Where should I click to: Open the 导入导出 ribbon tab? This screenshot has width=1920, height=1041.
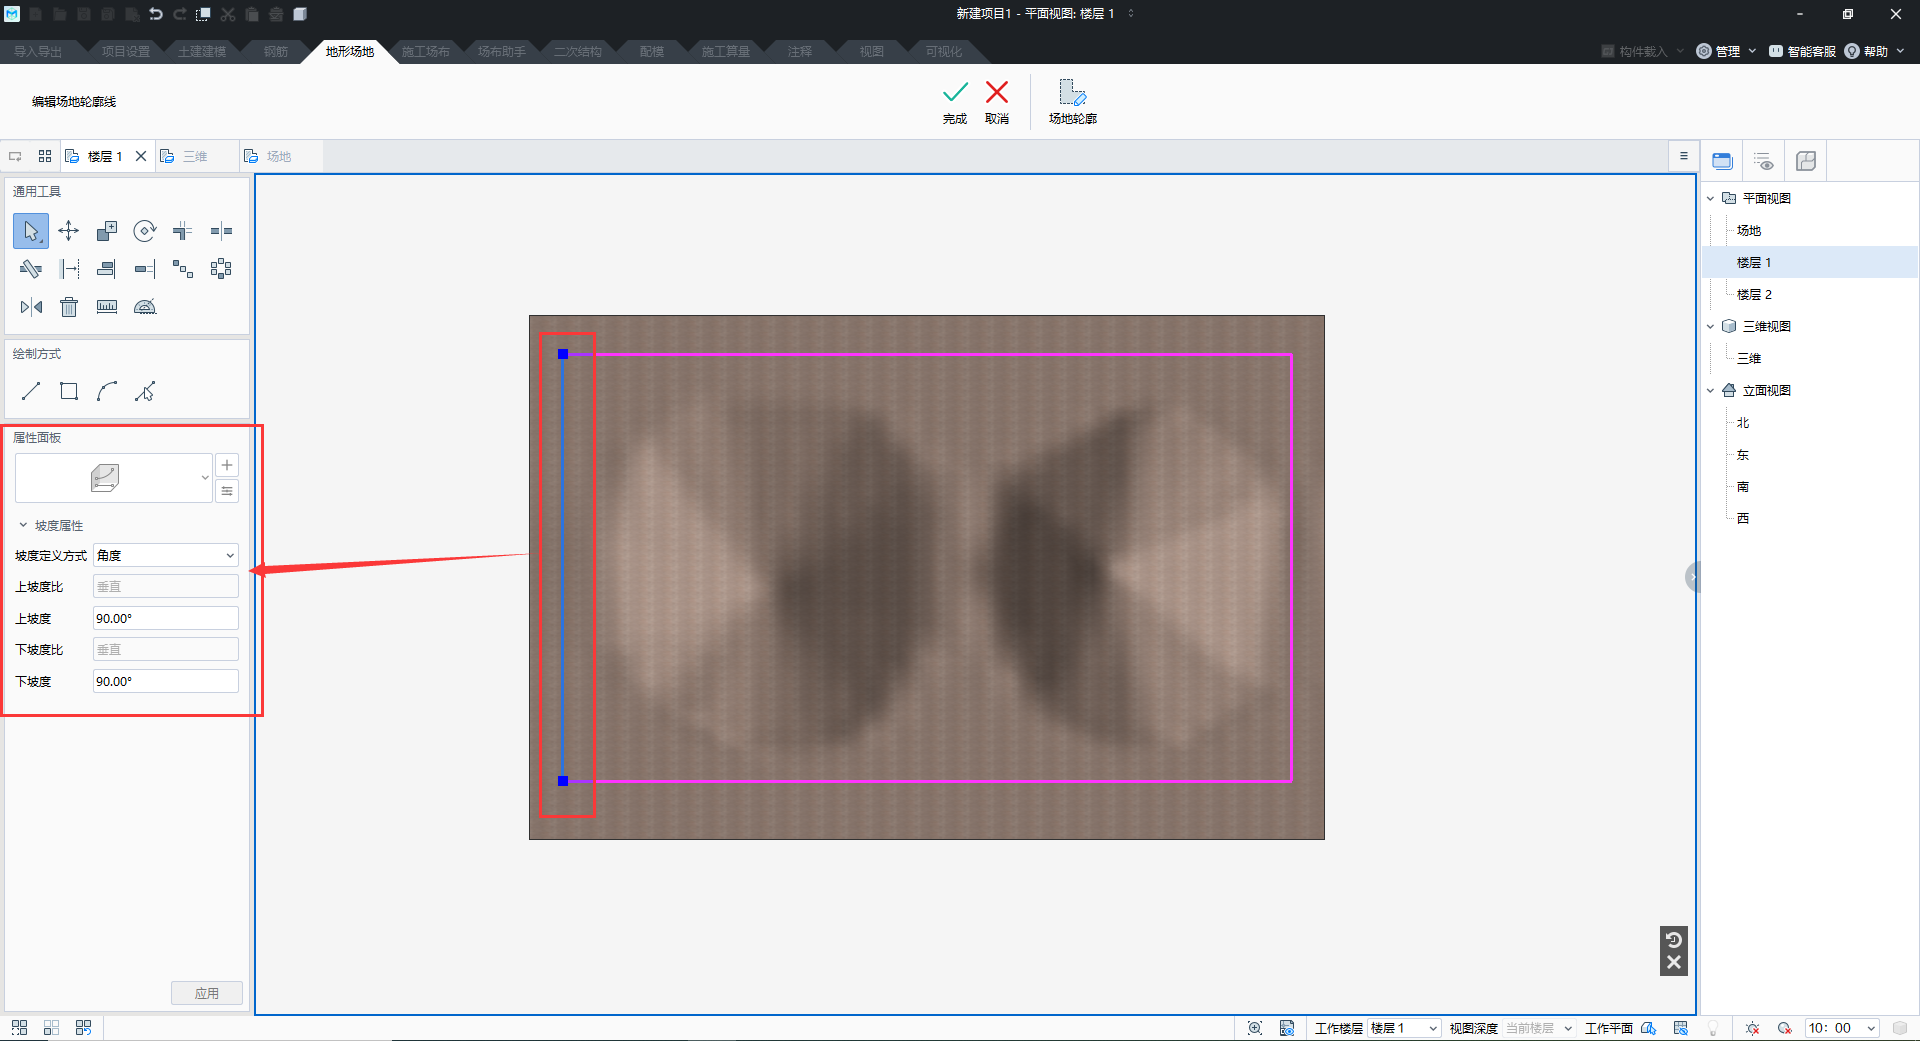38,51
